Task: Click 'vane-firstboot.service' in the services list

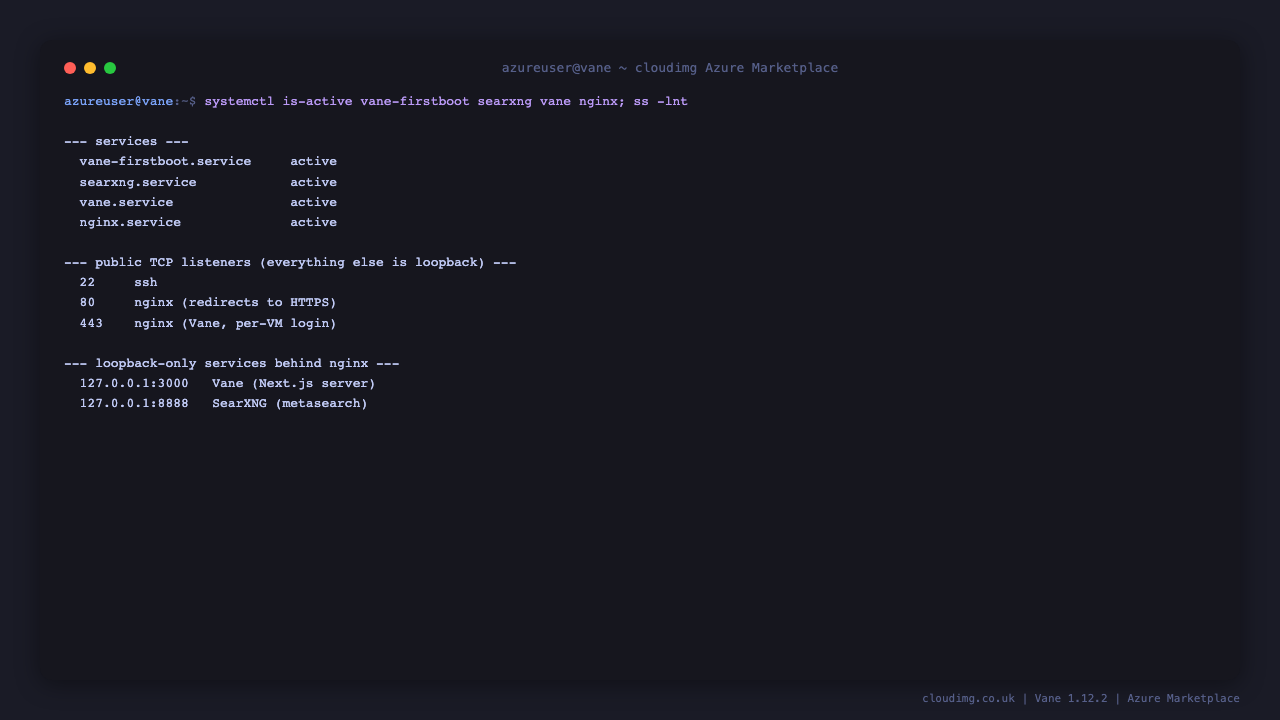Action: click(x=166, y=162)
